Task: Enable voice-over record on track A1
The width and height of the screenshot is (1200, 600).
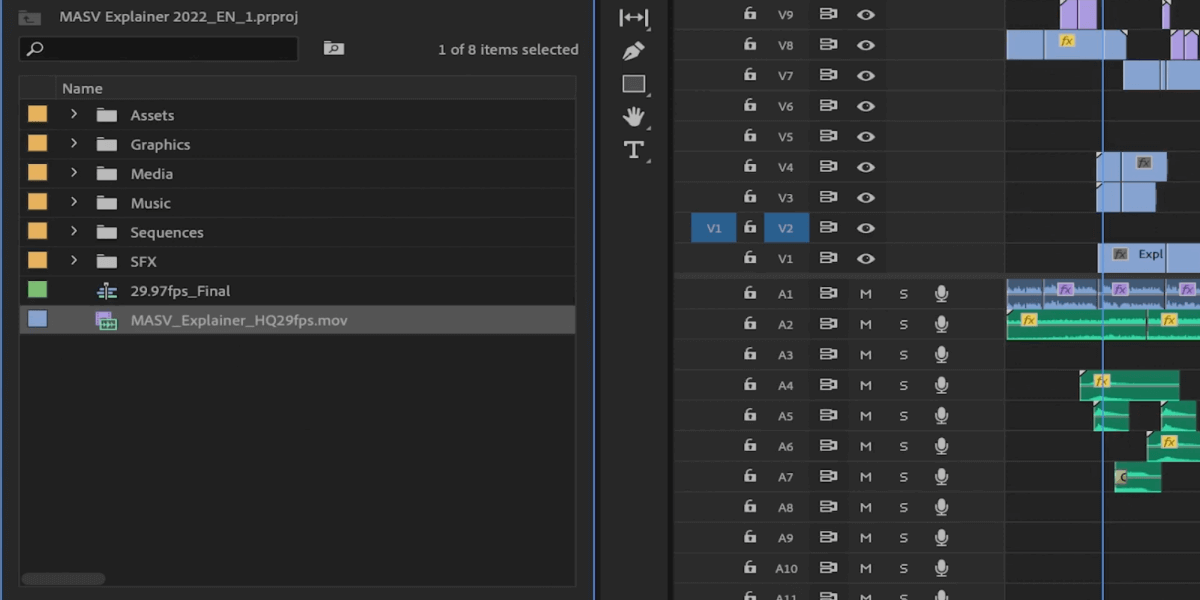Action: 941,294
